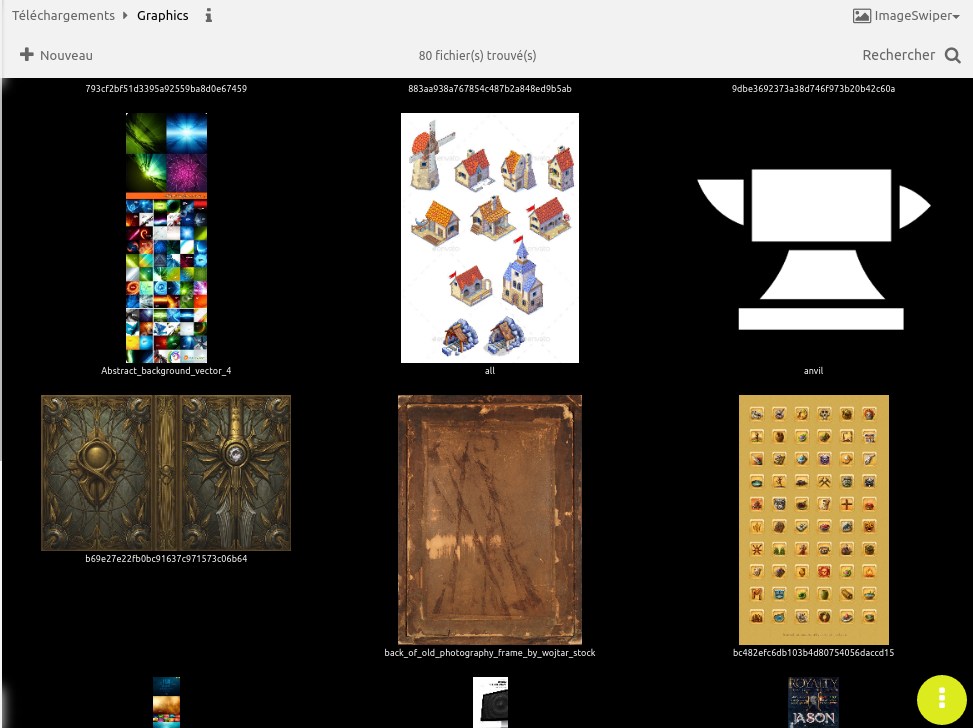This screenshot has width=973, height=728.
Task: Click file name 883aa938a767854c487b2a848ed9b5ab
Action: (490, 89)
